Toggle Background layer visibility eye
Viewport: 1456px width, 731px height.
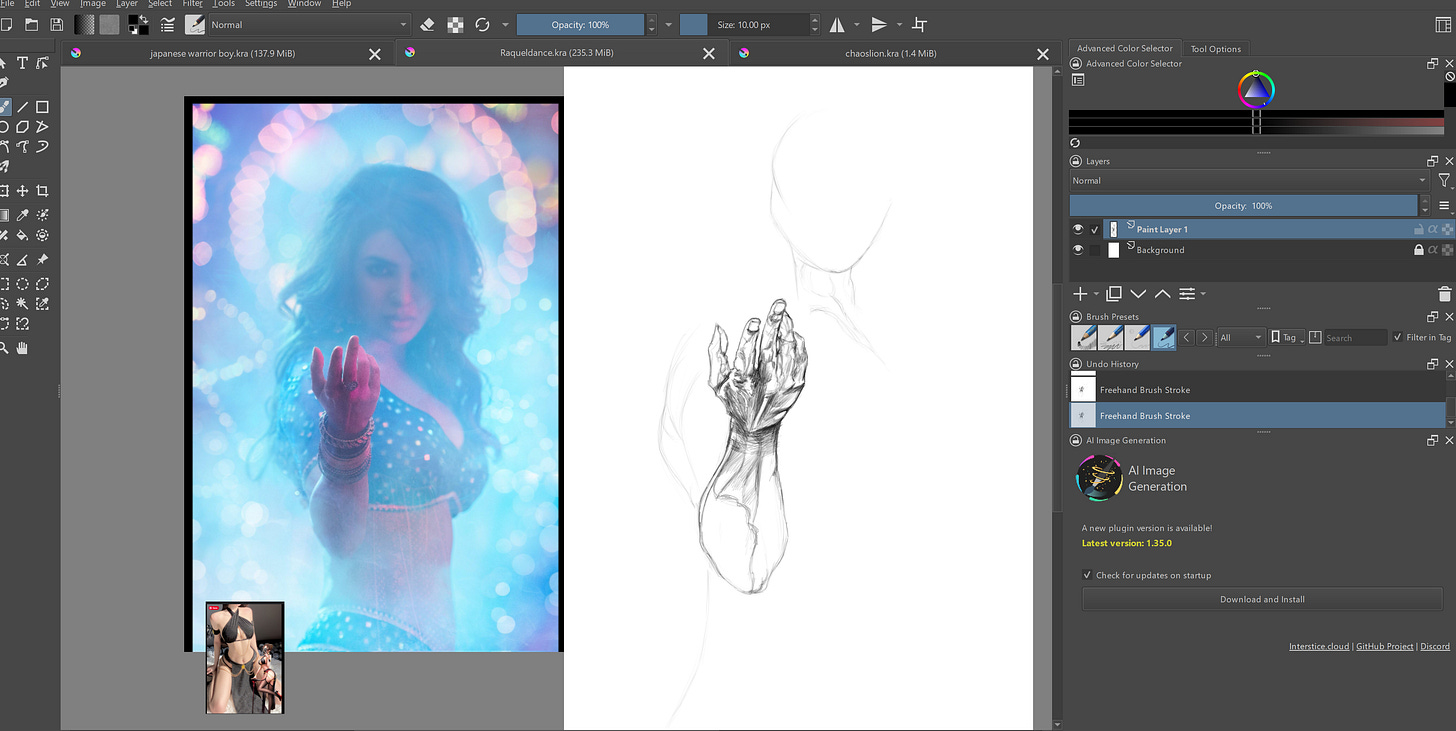point(1078,250)
